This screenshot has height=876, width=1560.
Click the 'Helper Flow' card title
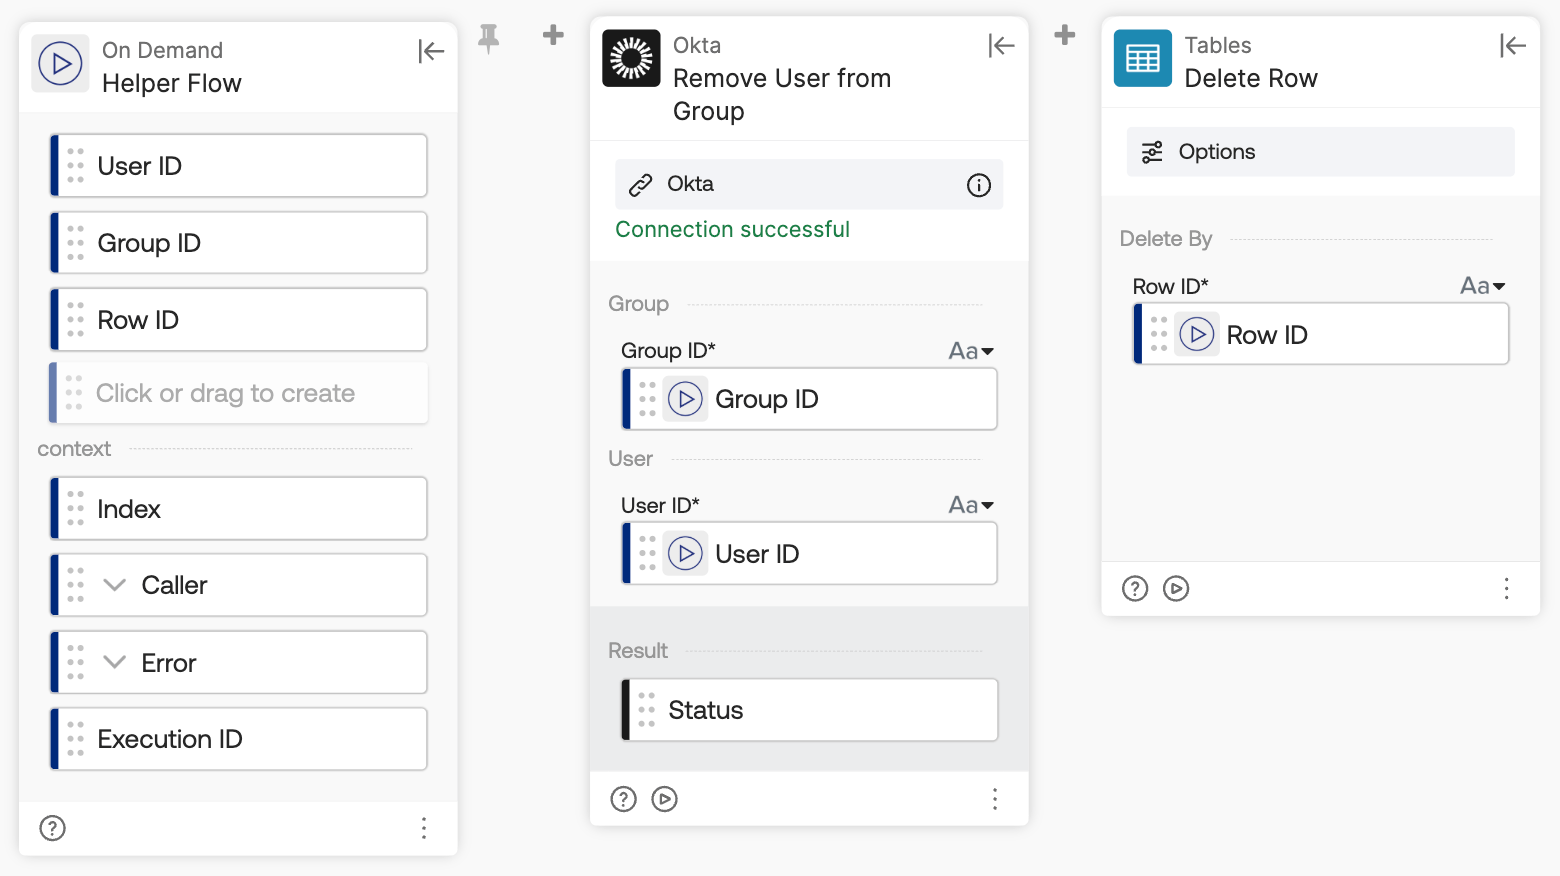[172, 84]
